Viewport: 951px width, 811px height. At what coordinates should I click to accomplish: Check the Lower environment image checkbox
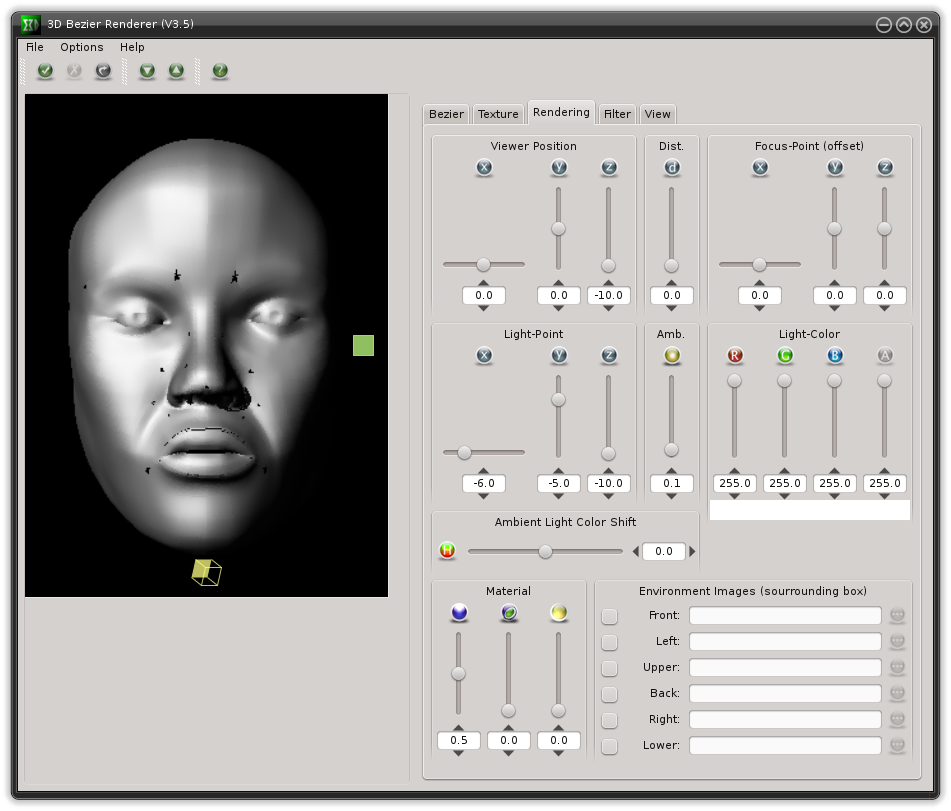coord(610,746)
